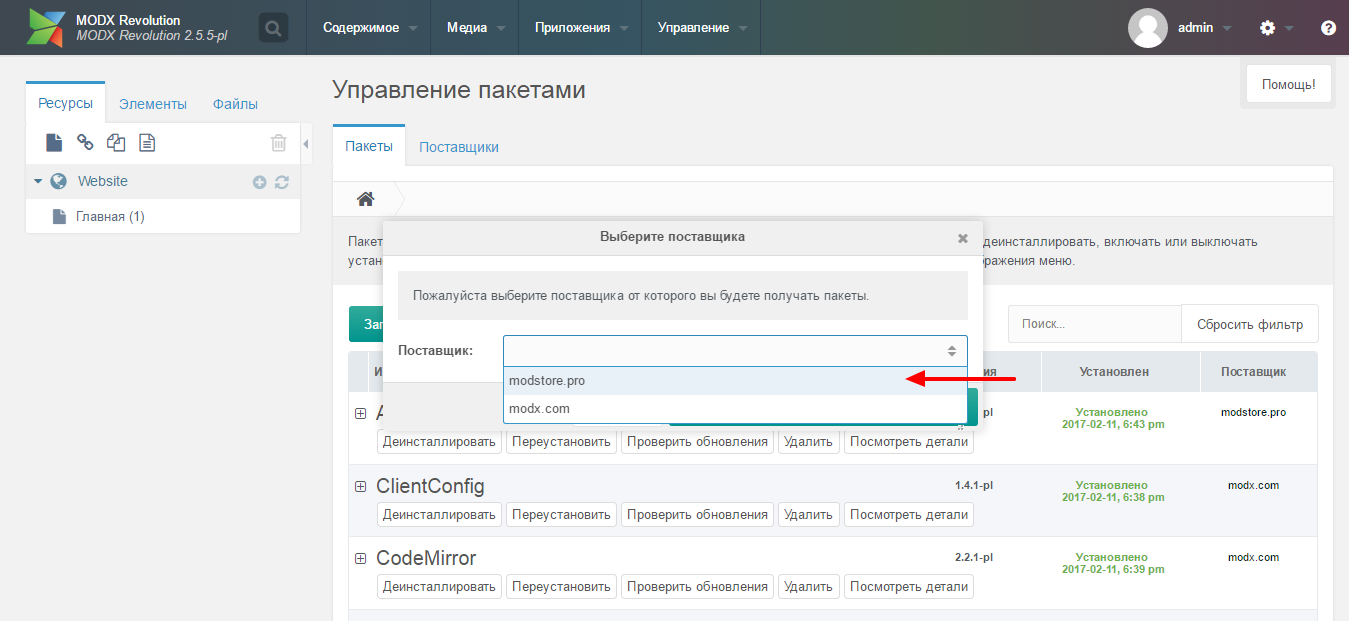This screenshot has width=1349, height=621.
Task: Click the Website globe icon
Action: tap(59, 181)
